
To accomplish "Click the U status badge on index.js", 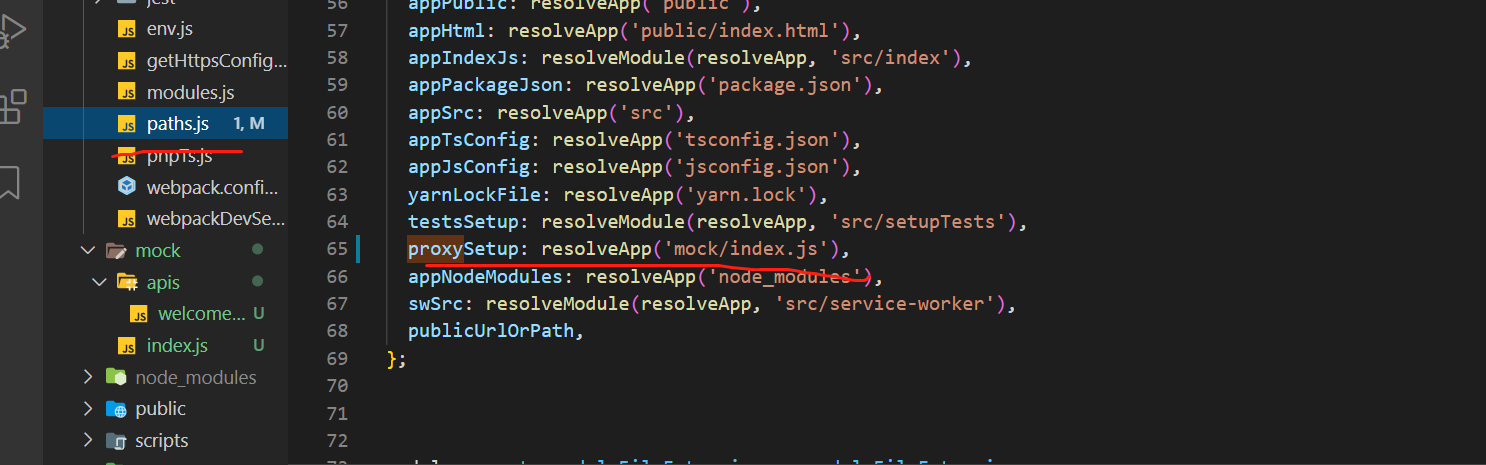I will click(258, 346).
